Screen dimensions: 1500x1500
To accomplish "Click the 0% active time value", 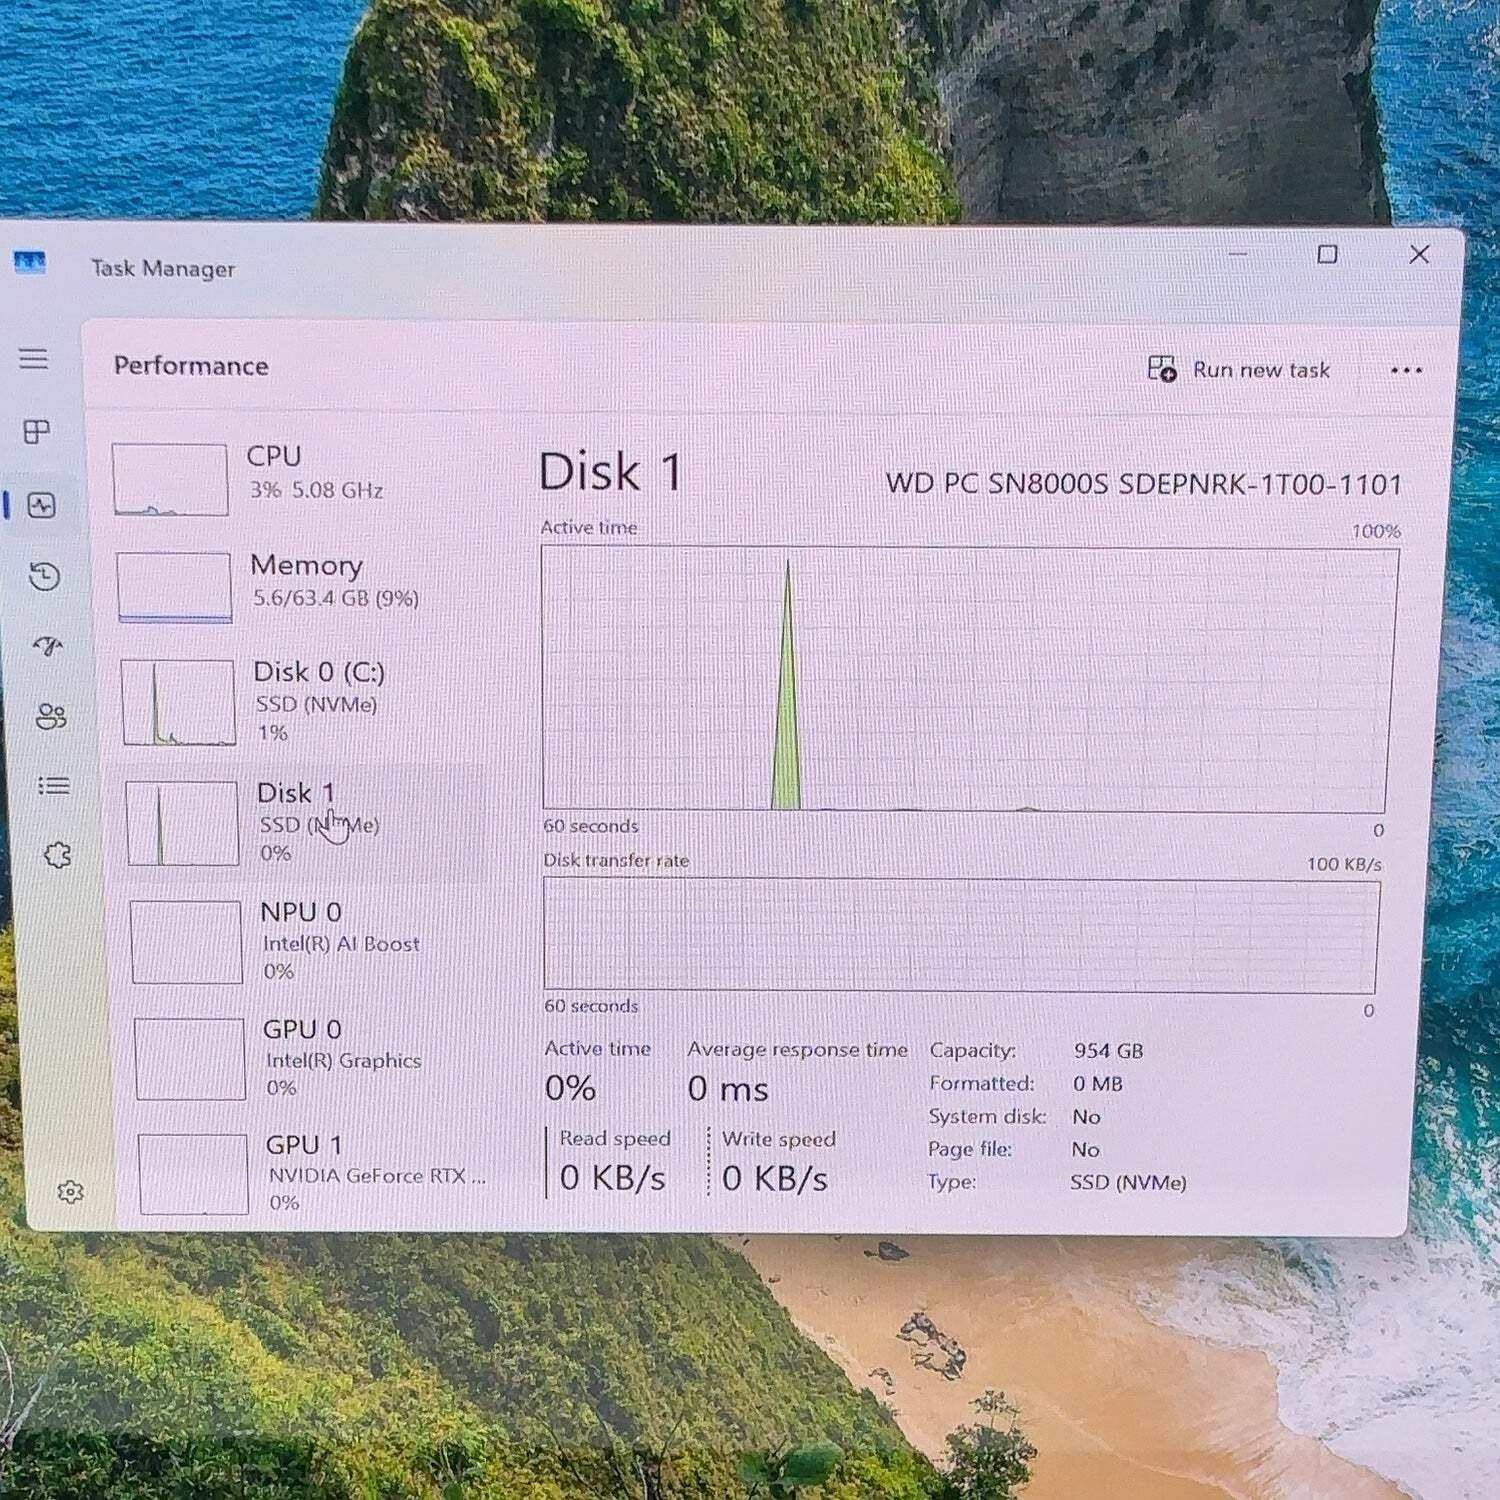I will coord(570,1087).
